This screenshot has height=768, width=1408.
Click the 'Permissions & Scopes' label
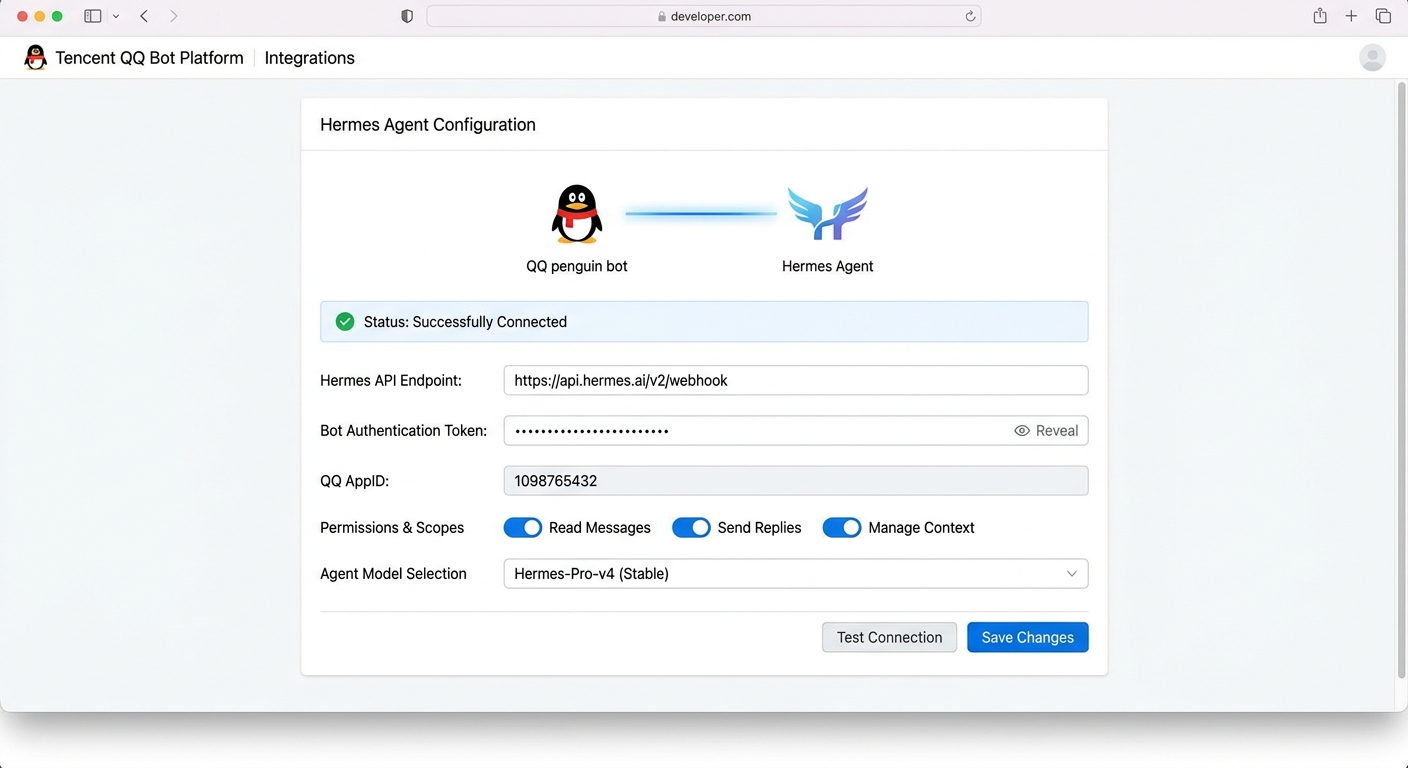[x=392, y=528]
